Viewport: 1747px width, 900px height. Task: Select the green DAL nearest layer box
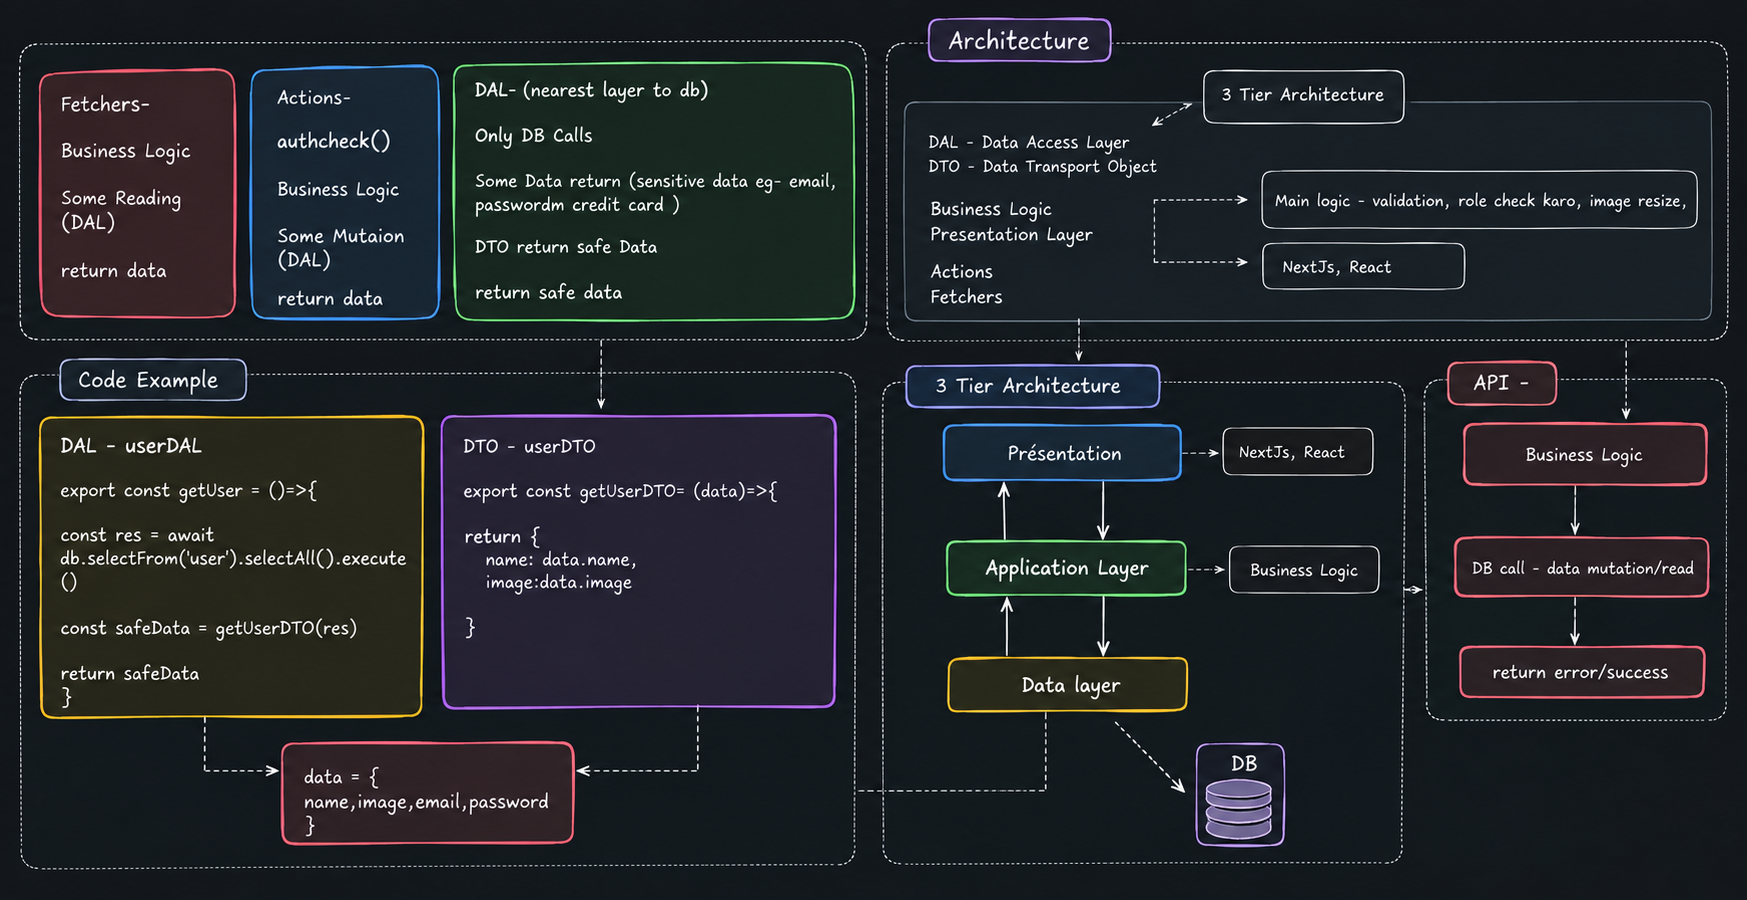[x=654, y=192]
